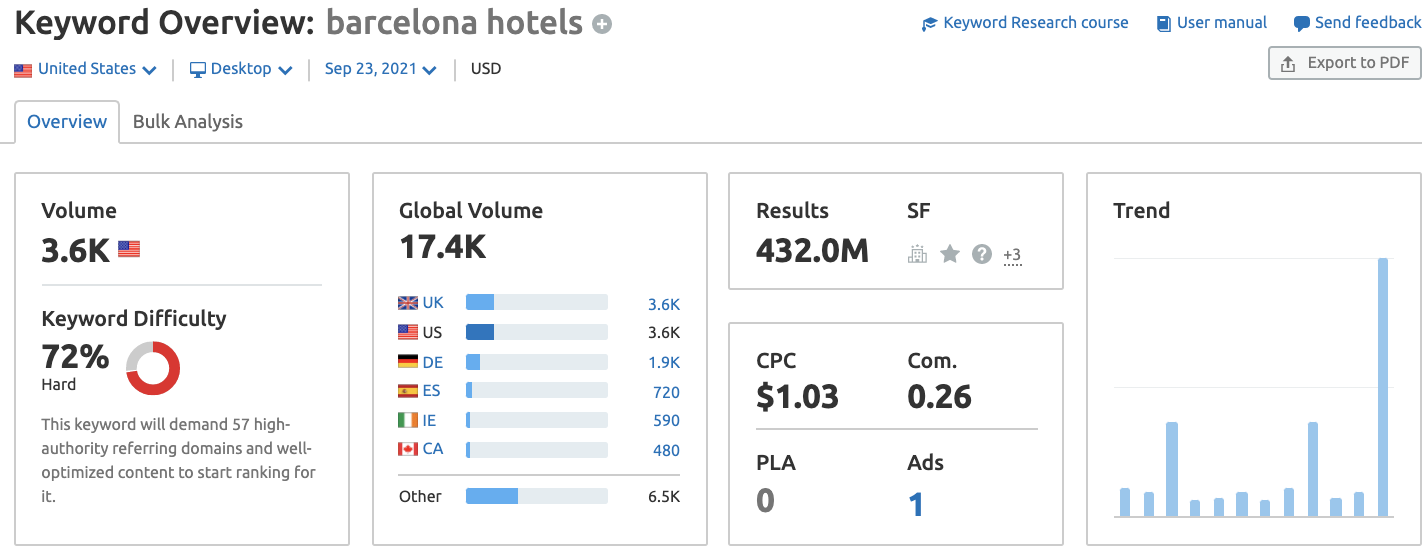Click the Com. value 0.26
The width and height of the screenshot is (1426, 554).
939,397
